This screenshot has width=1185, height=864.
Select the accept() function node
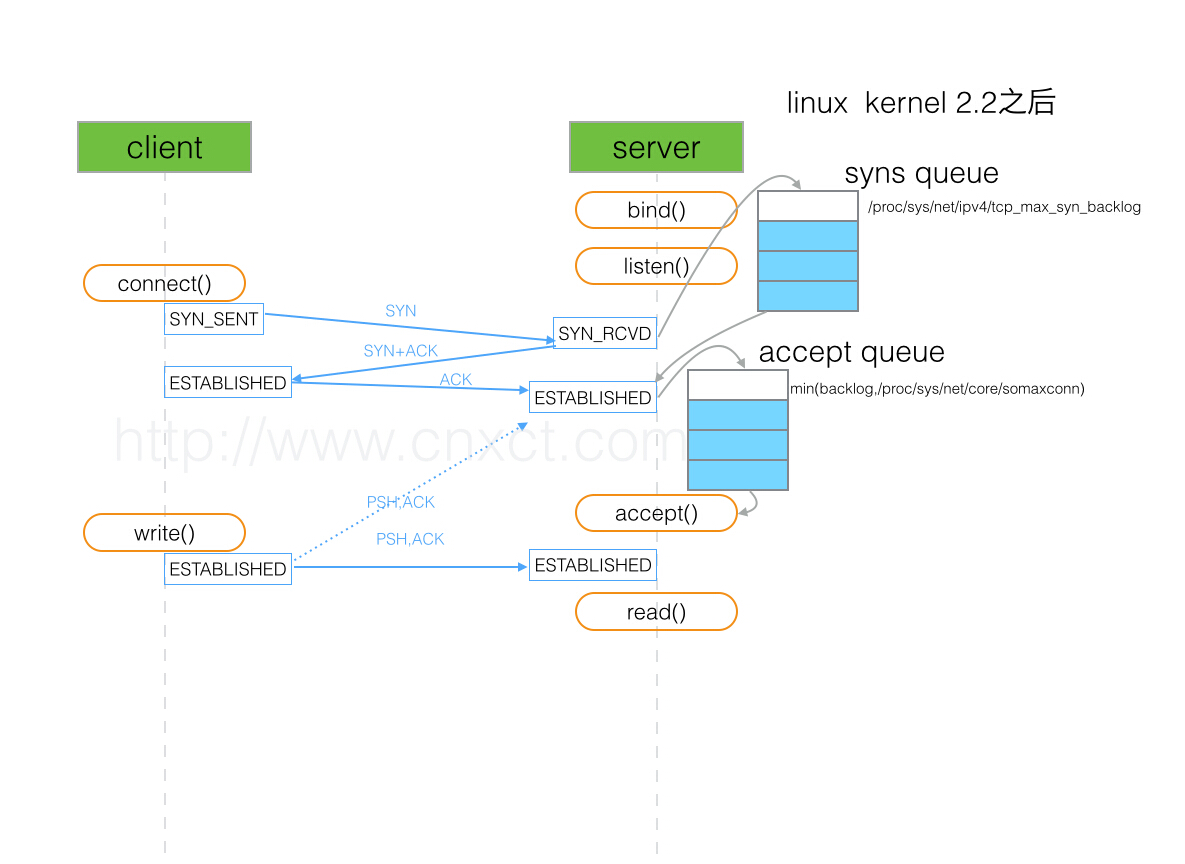(x=656, y=513)
